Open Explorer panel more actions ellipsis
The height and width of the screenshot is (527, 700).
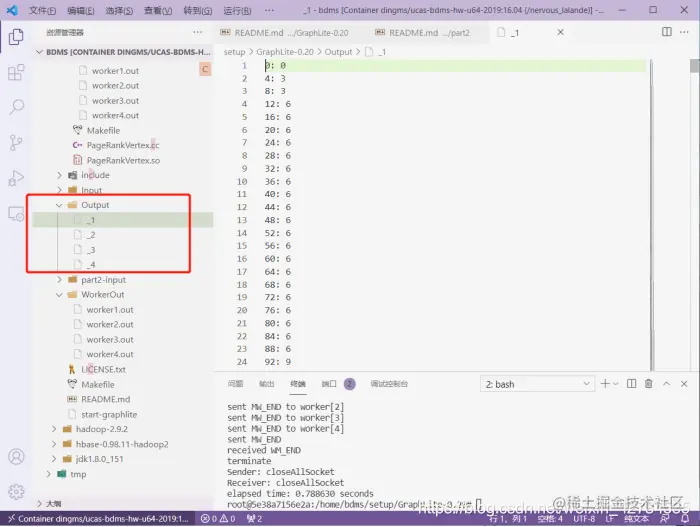pyautogui.click(x=197, y=32)
